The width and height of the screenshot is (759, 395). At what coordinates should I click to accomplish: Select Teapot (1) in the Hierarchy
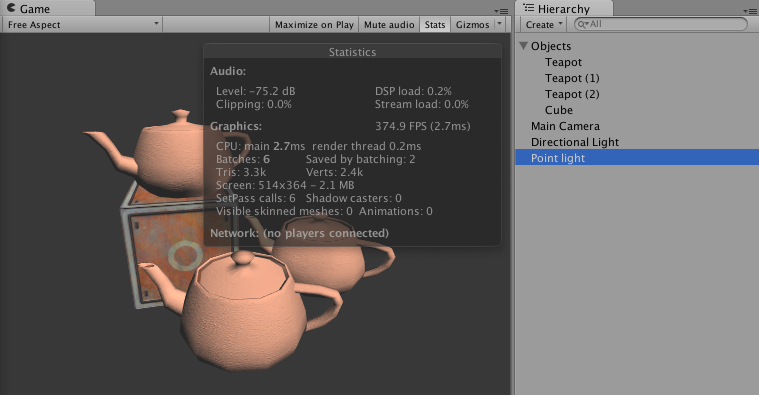pos(572,78)
